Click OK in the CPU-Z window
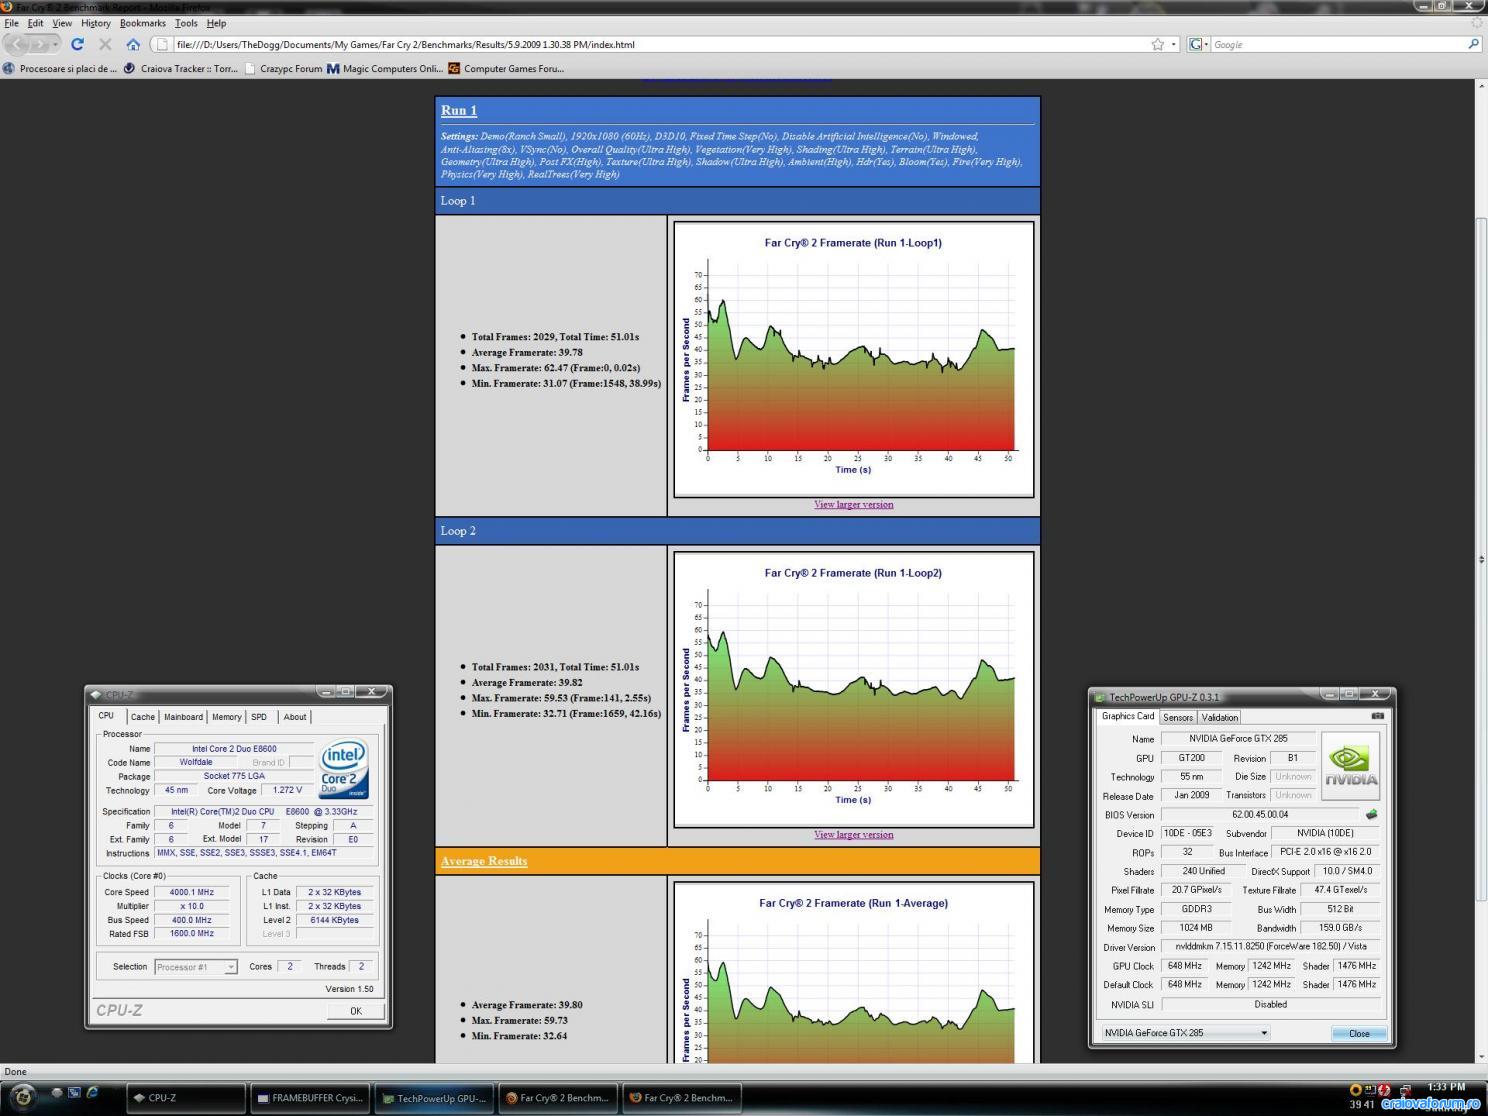This screenshot has width=1488, height=1116. pos(356,1011)
